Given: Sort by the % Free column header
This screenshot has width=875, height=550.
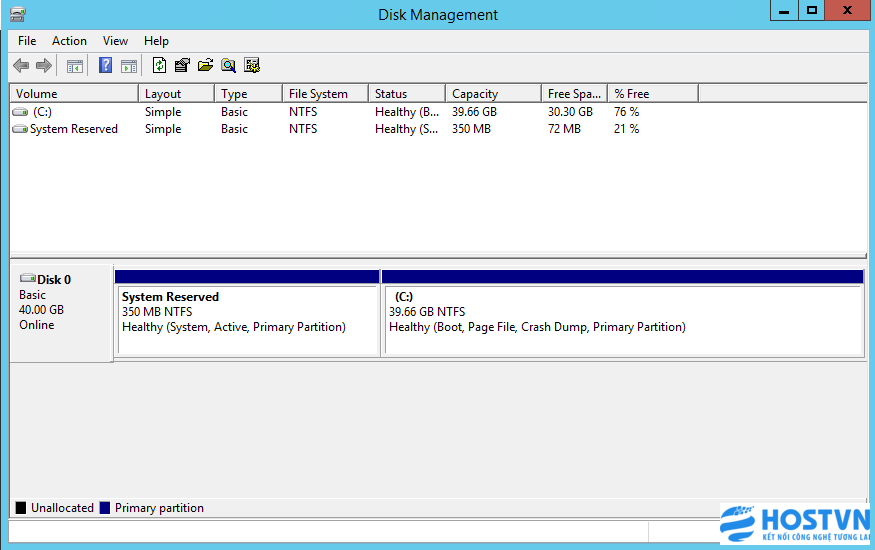Looking at the screenshot, I should (653, 94).
